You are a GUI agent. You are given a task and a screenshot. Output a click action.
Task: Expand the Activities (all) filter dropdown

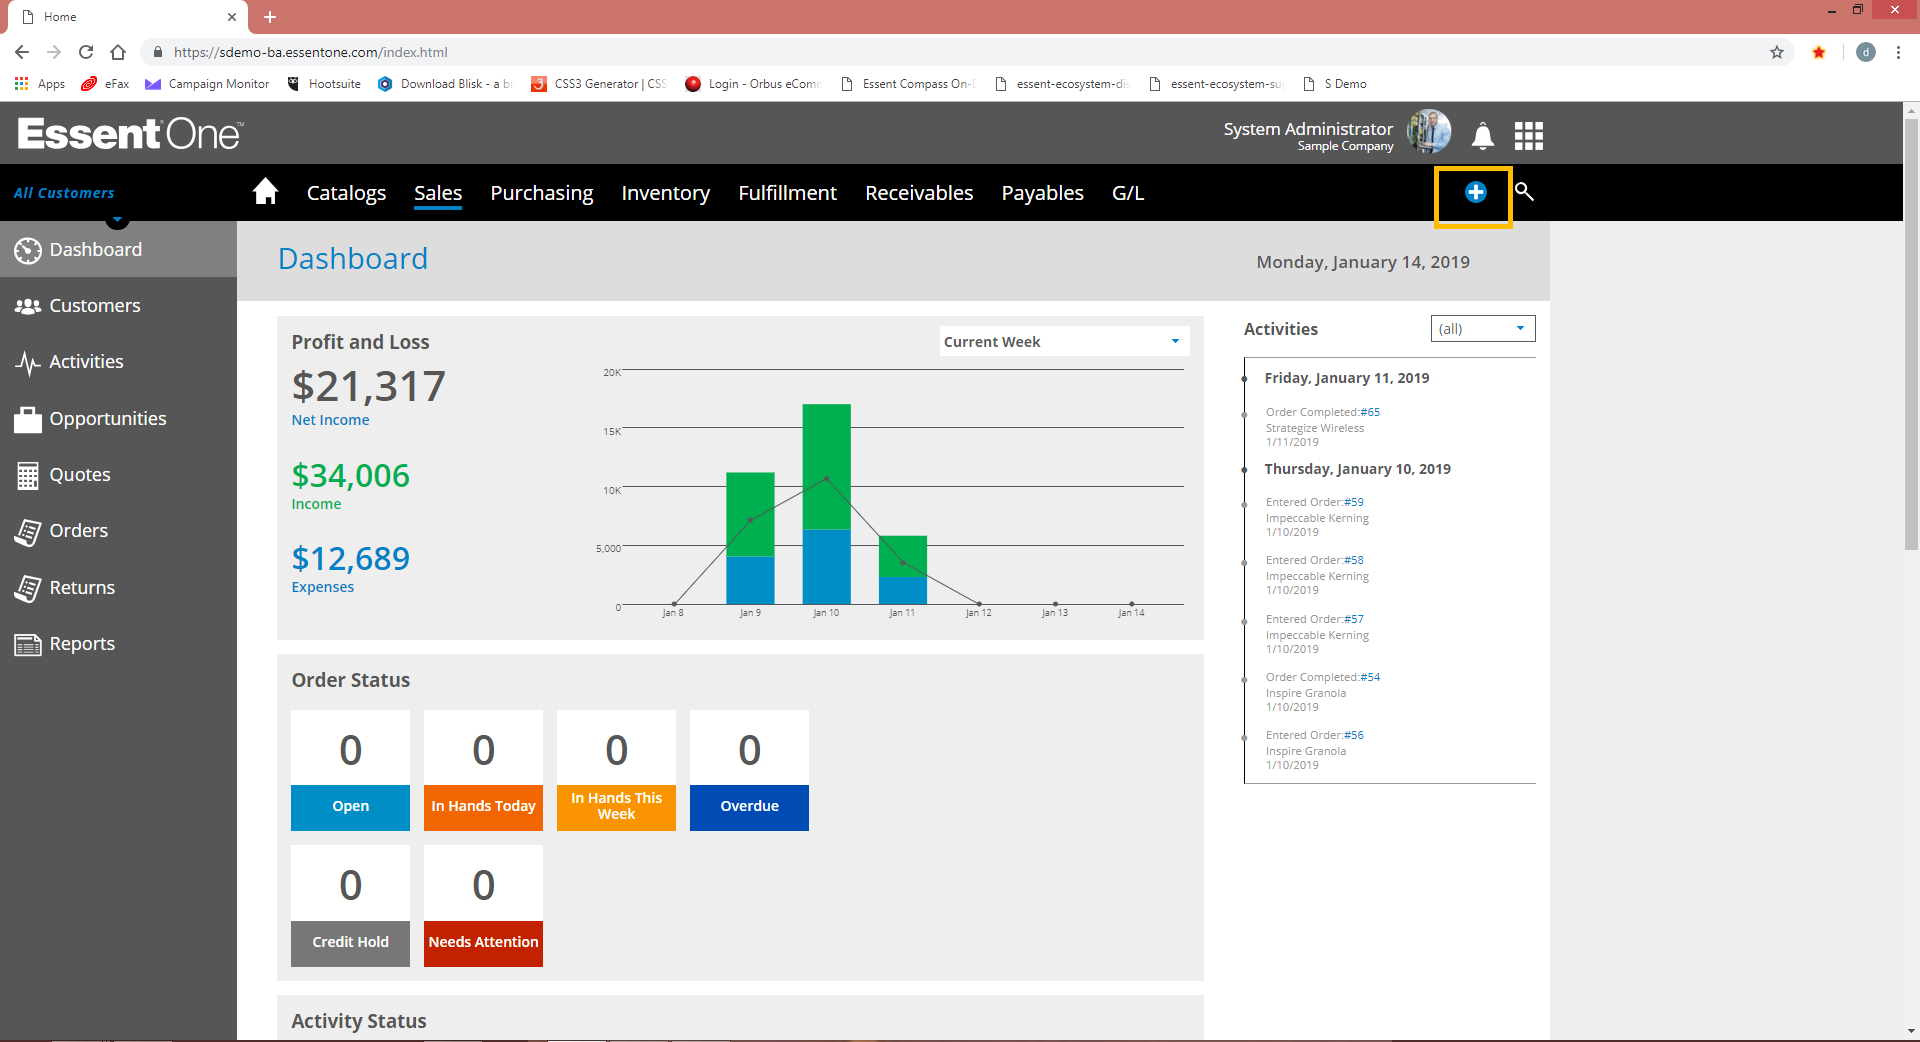tap(1483, 329)
